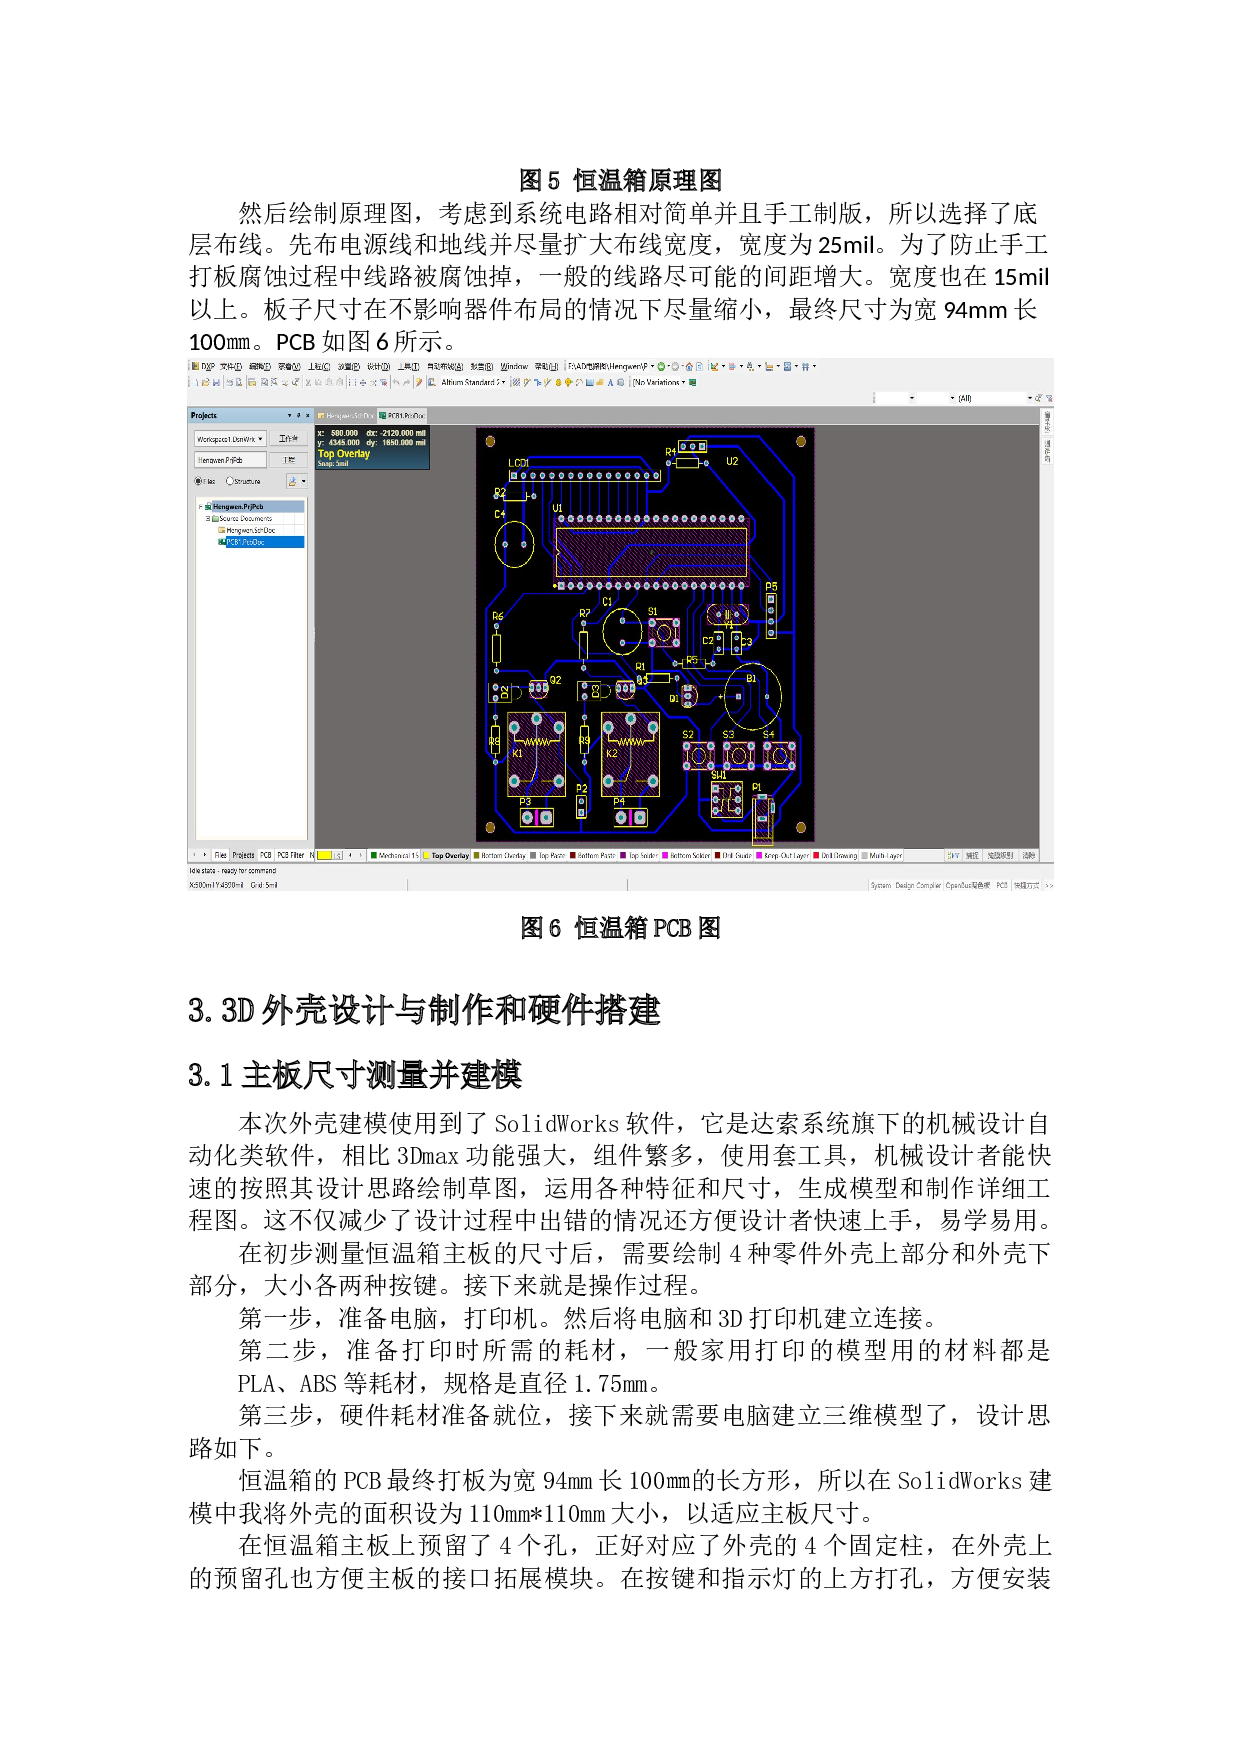The height and width of the screenshot is (1754, 1240).
Task: Click the green back navigation icon
Action: [661, 366]
